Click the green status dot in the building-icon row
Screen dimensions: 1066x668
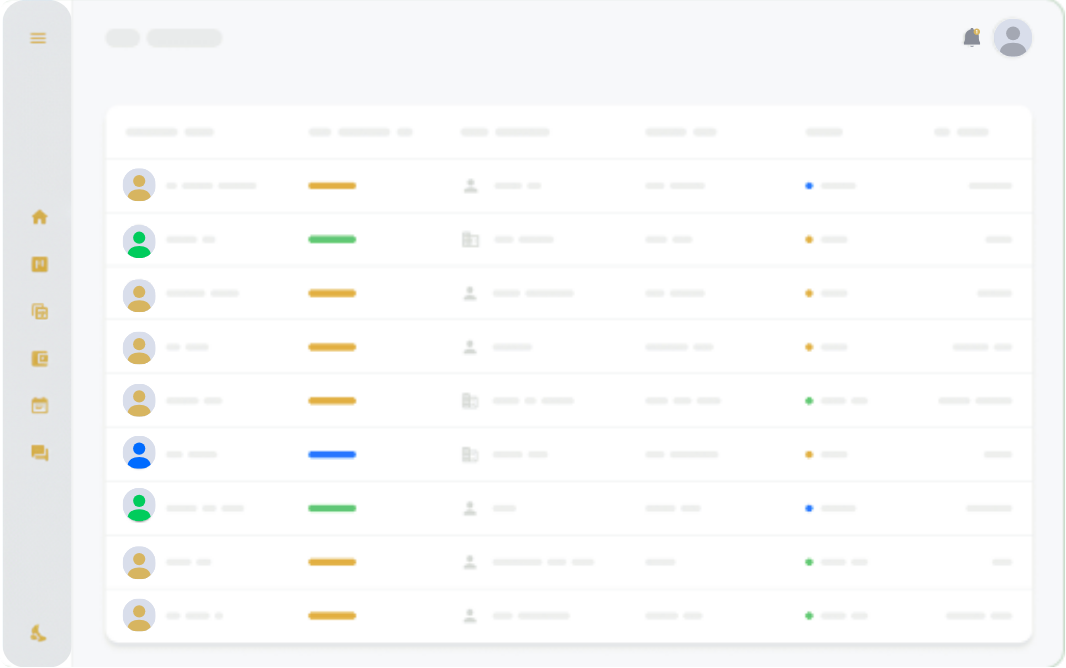(809, 401)
